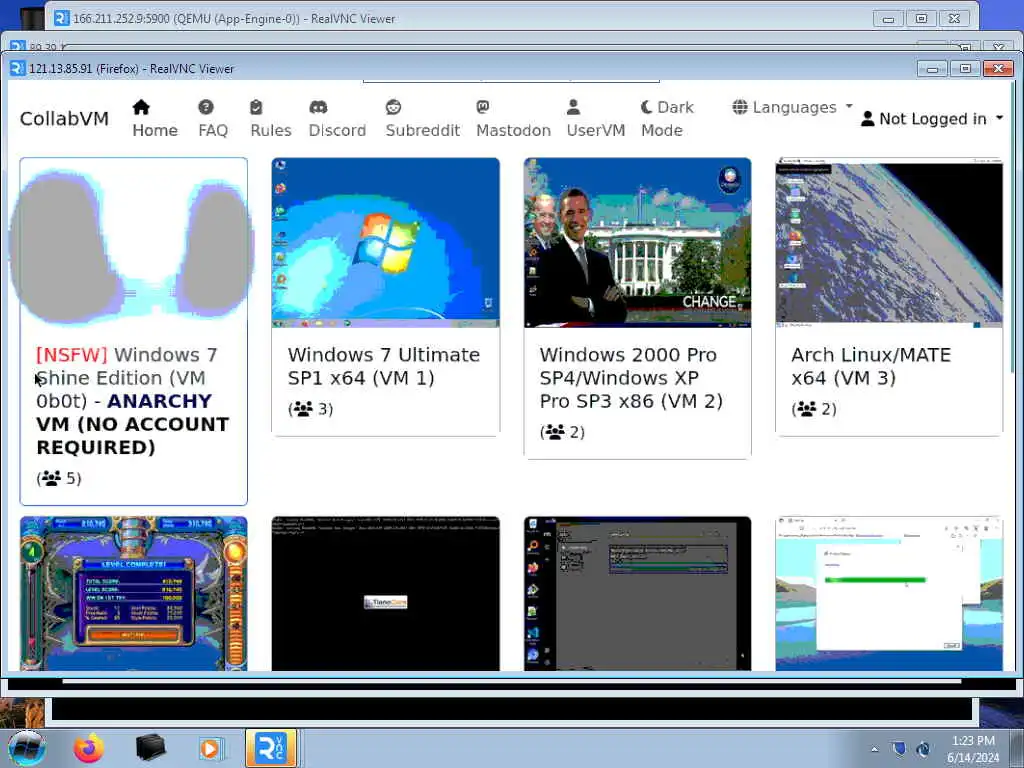
Task: Click the person icon above UserVM
Action: pyautogui.click(x=573, y=107)
